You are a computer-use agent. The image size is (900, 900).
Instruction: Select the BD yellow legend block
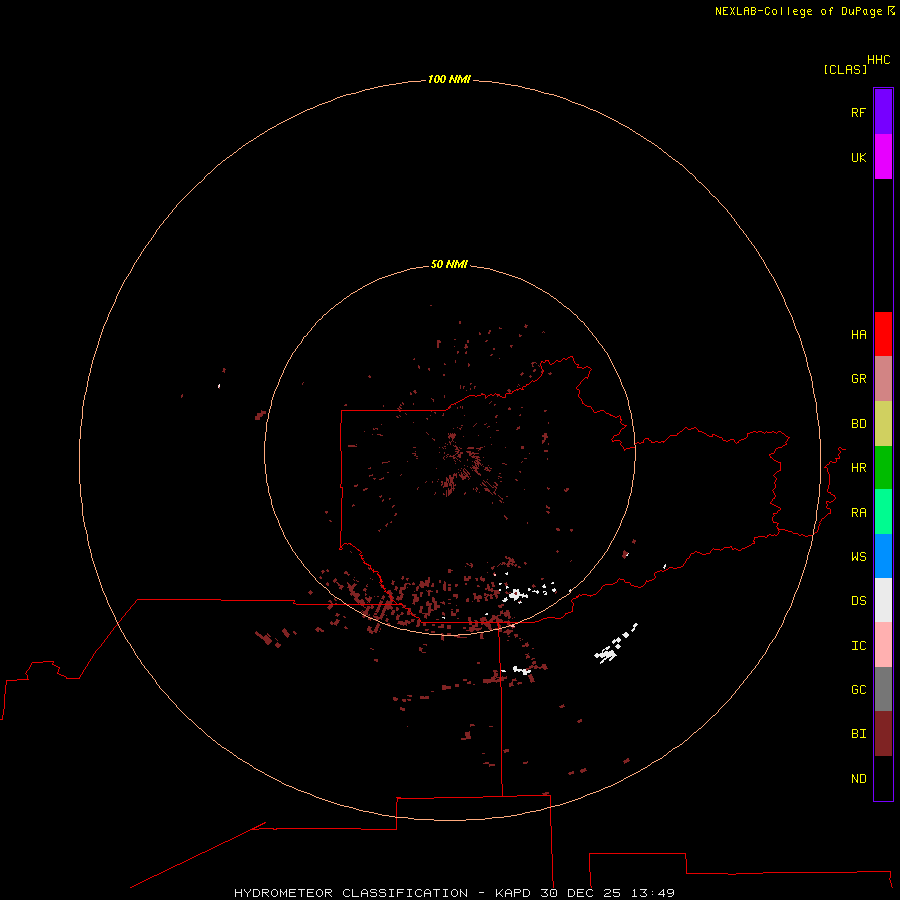pyautogui.click(x=883, y=424)
